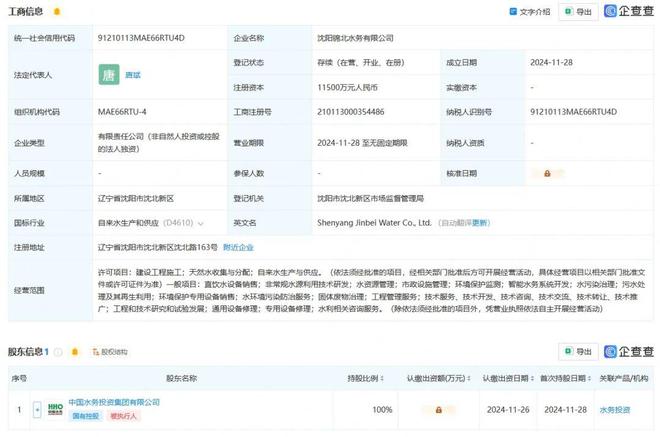Click info icon beside 股东信息 heading
Viewport: 660px width, 437px height.
[59, 352]
